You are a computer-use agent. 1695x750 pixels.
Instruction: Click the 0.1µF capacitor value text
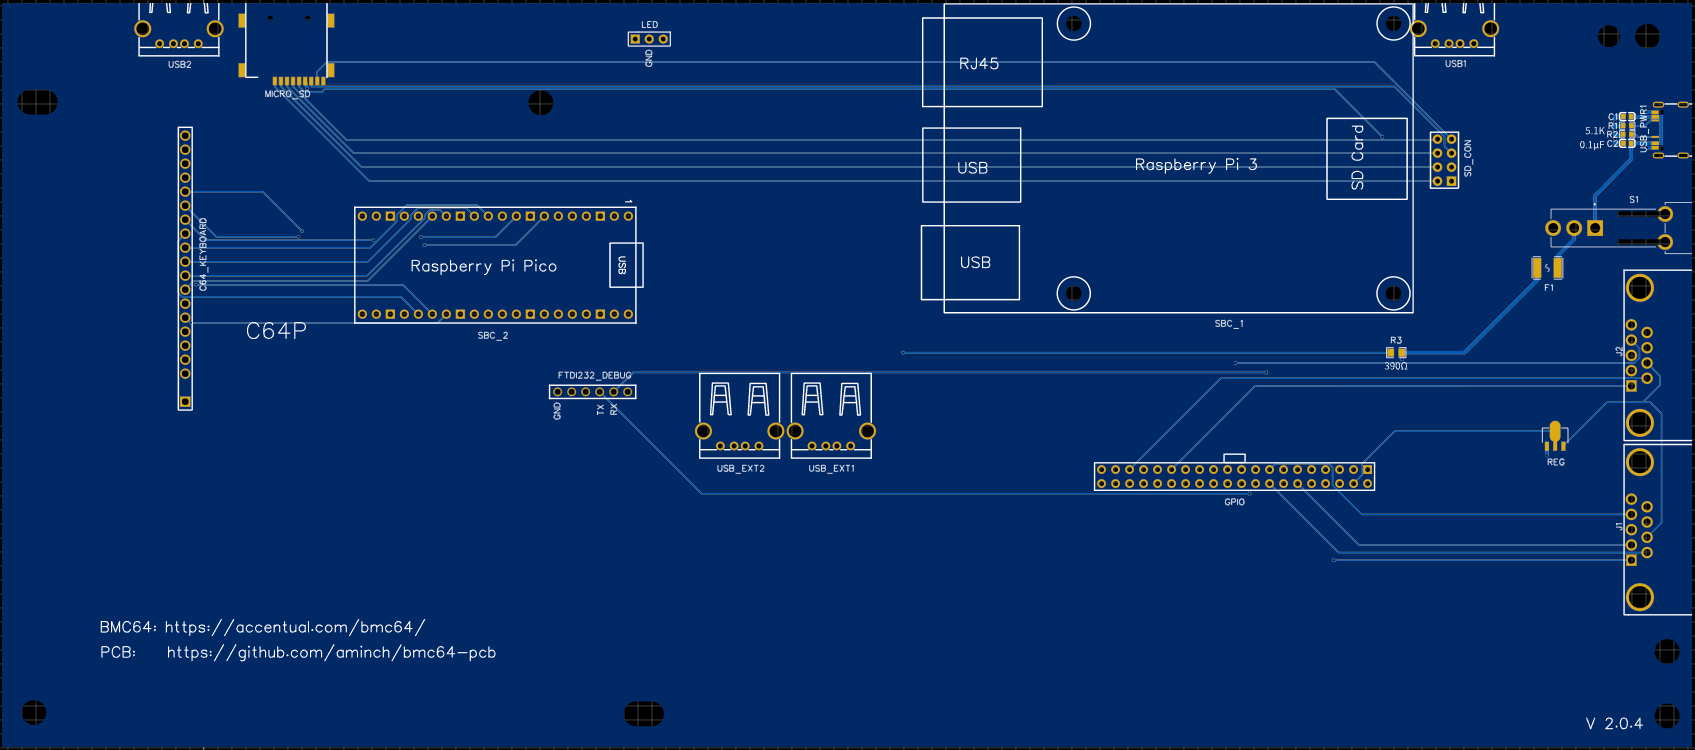[x=1592, y=145]
